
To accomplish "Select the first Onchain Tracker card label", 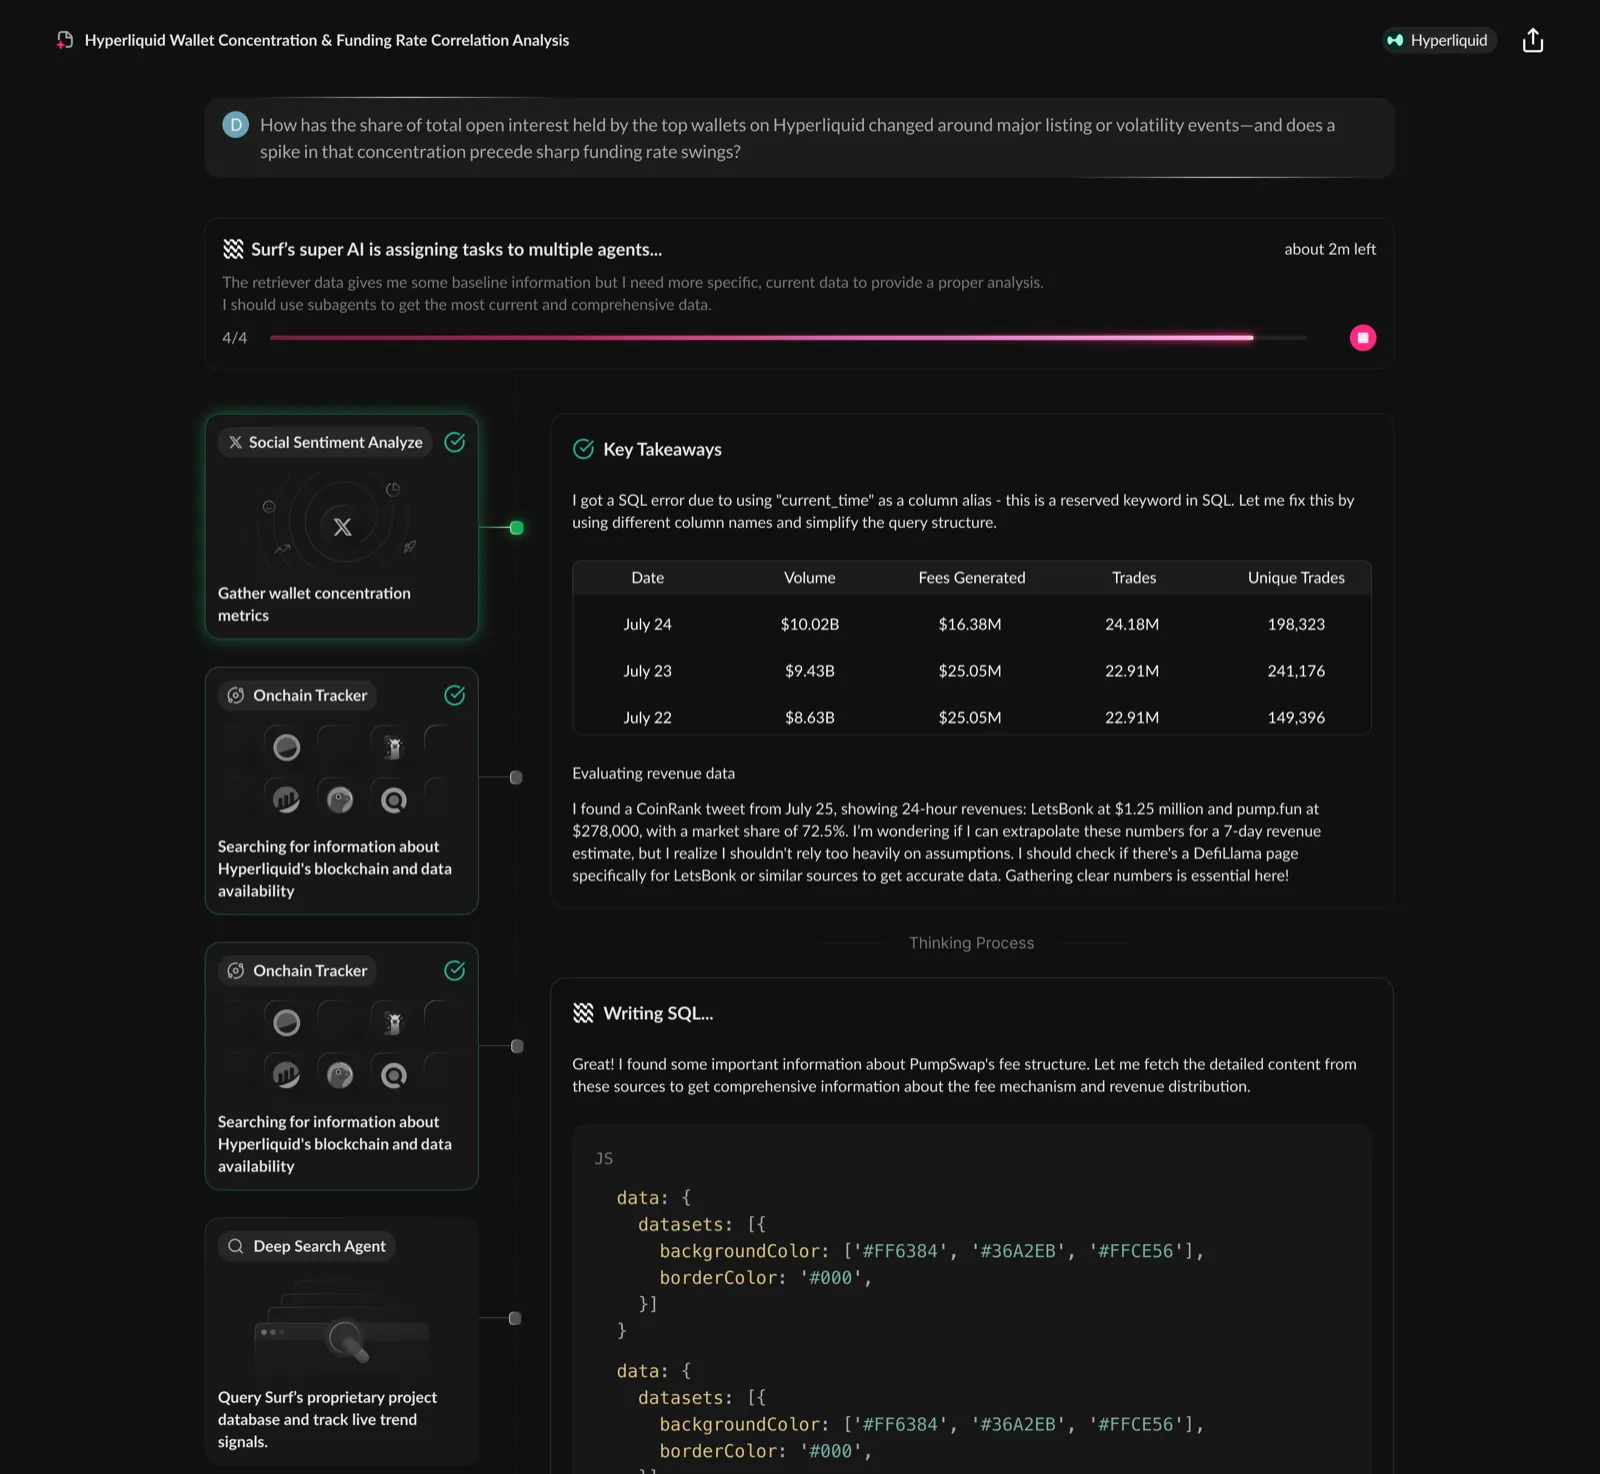I will tap(297, 695).
